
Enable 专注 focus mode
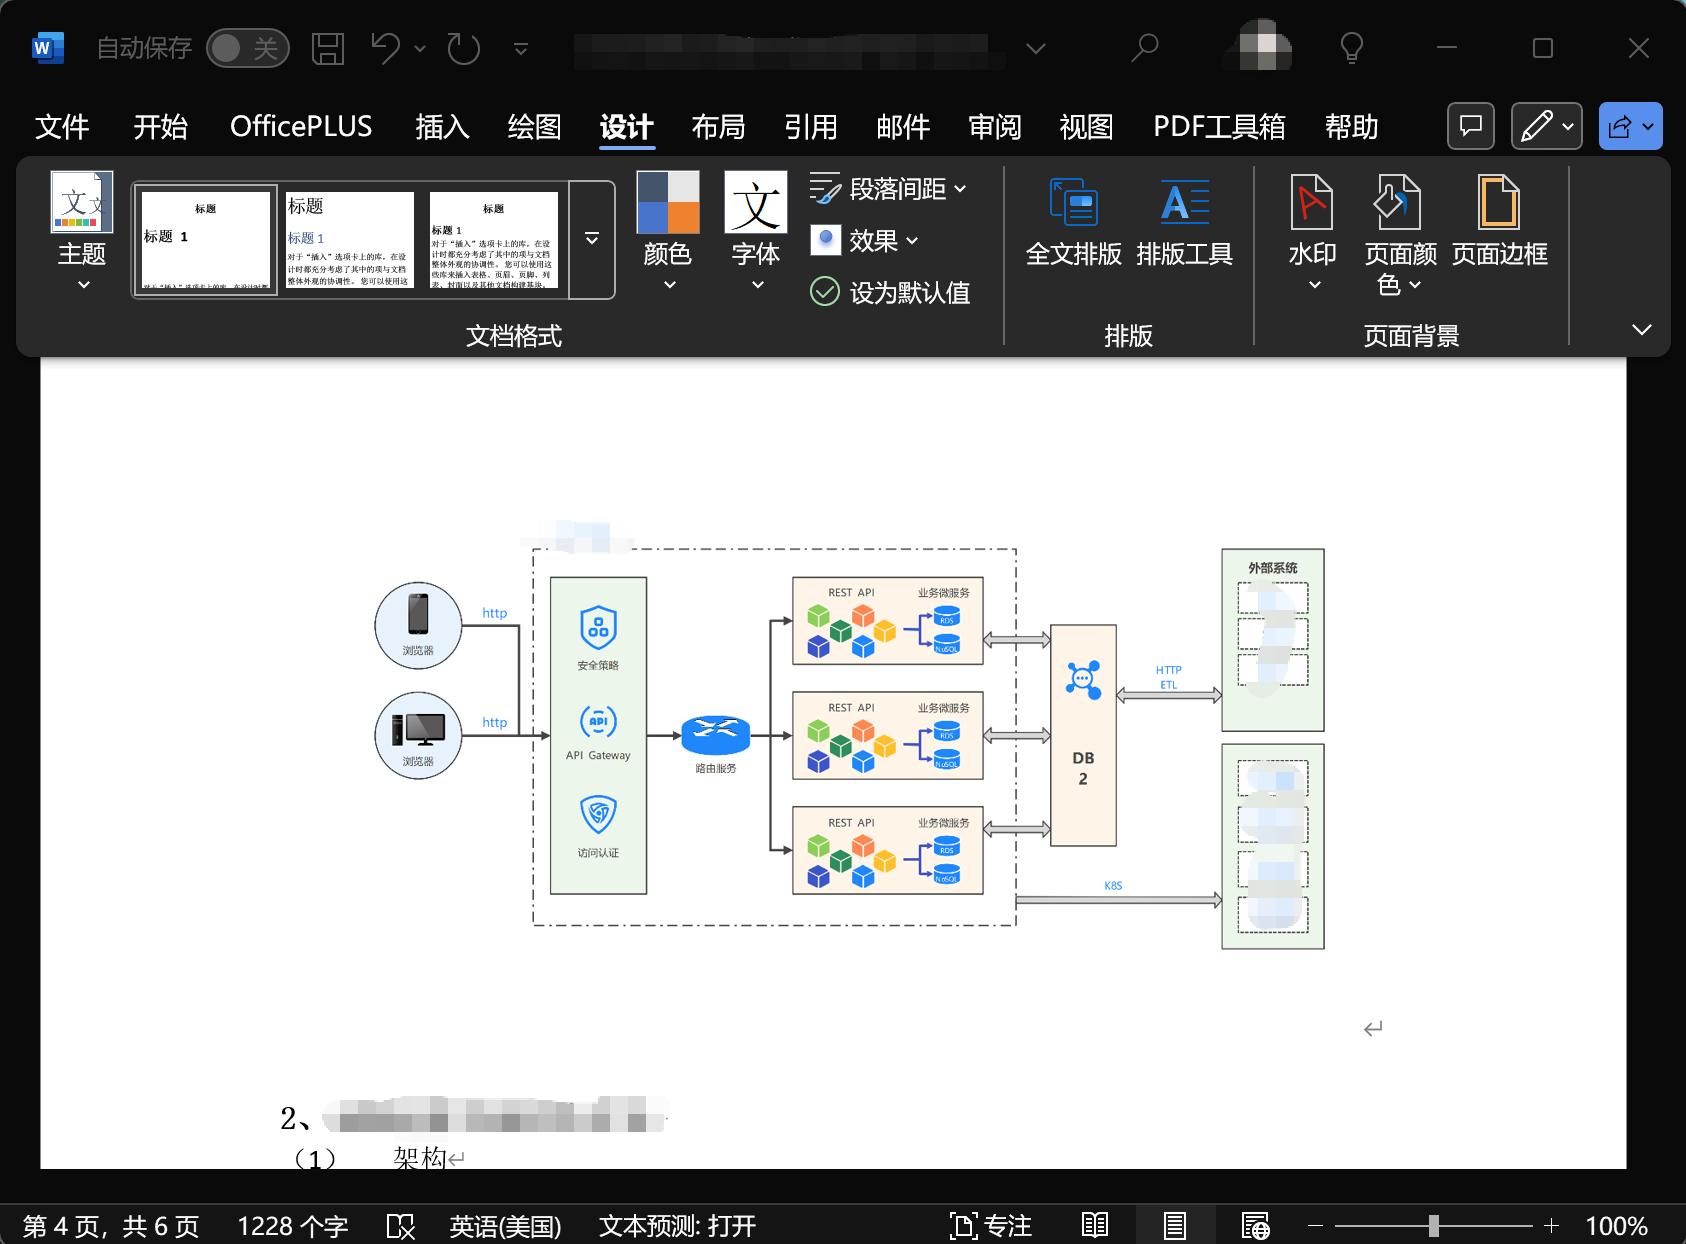991,1226
